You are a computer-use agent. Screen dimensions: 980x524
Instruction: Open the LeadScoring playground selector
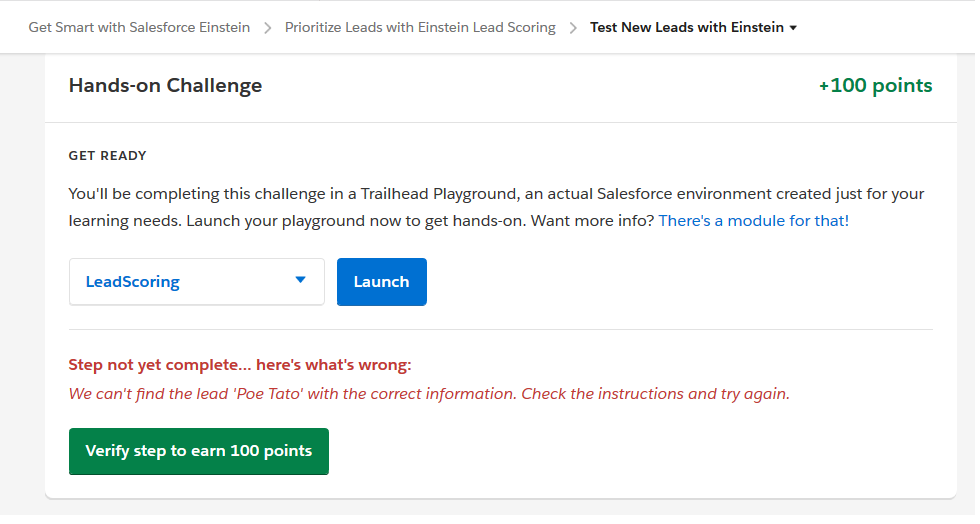[196, 282]
